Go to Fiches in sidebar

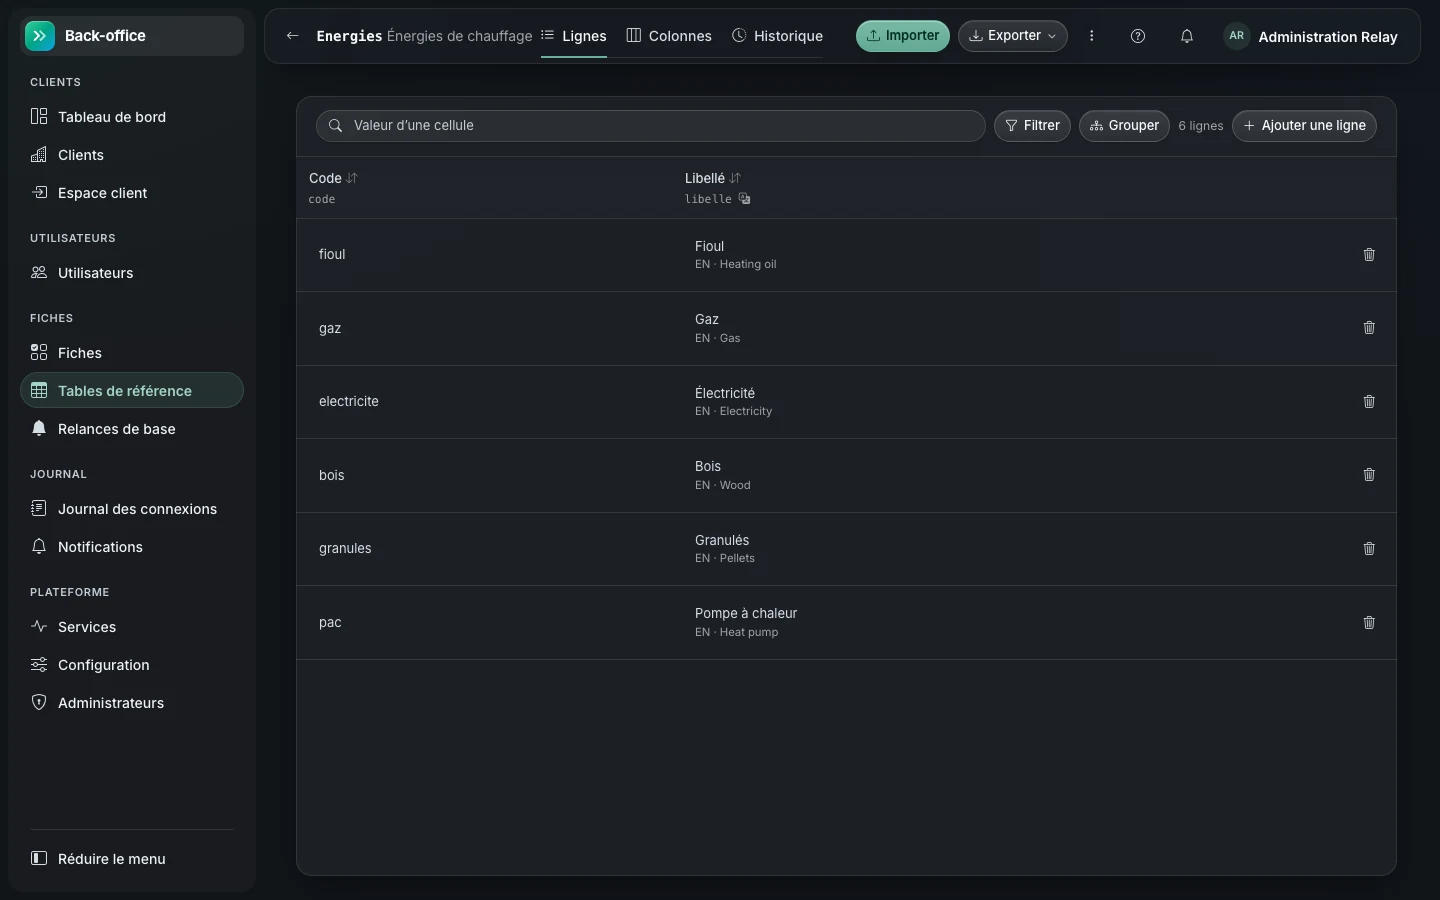(x=132, y=353)
